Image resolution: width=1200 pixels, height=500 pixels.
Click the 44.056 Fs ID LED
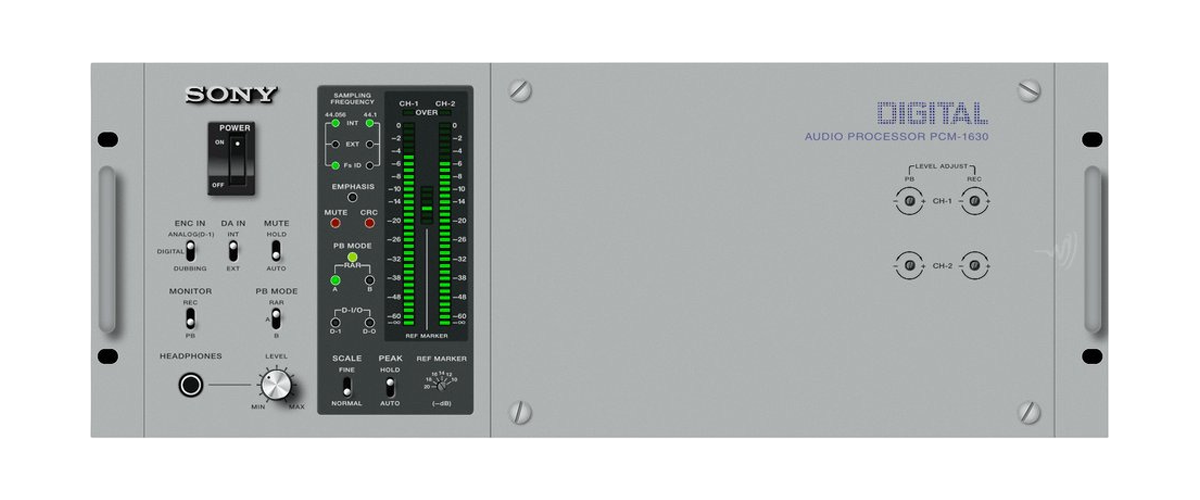[x=335, y=164]
